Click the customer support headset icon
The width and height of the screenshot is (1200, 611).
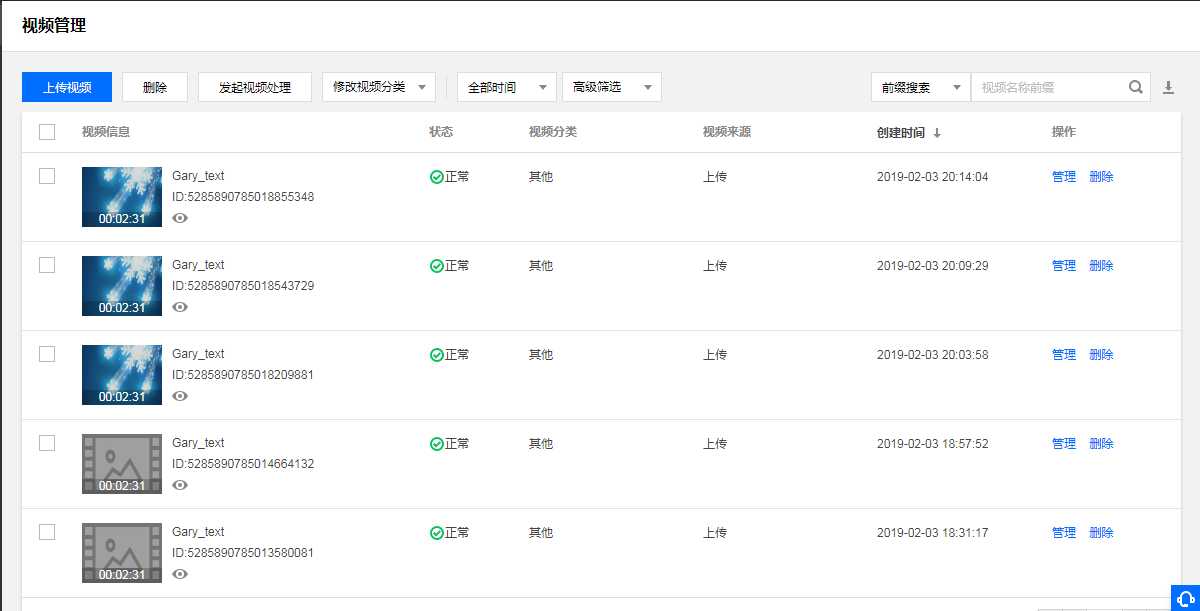coord(1184,598)
